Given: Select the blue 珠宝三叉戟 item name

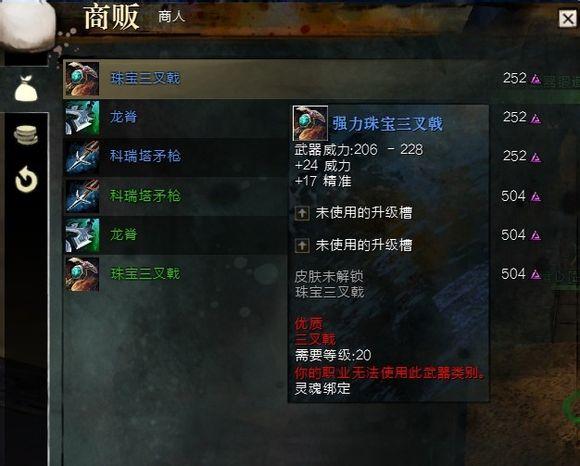Looking at the screenshot, I should (145, 78).
